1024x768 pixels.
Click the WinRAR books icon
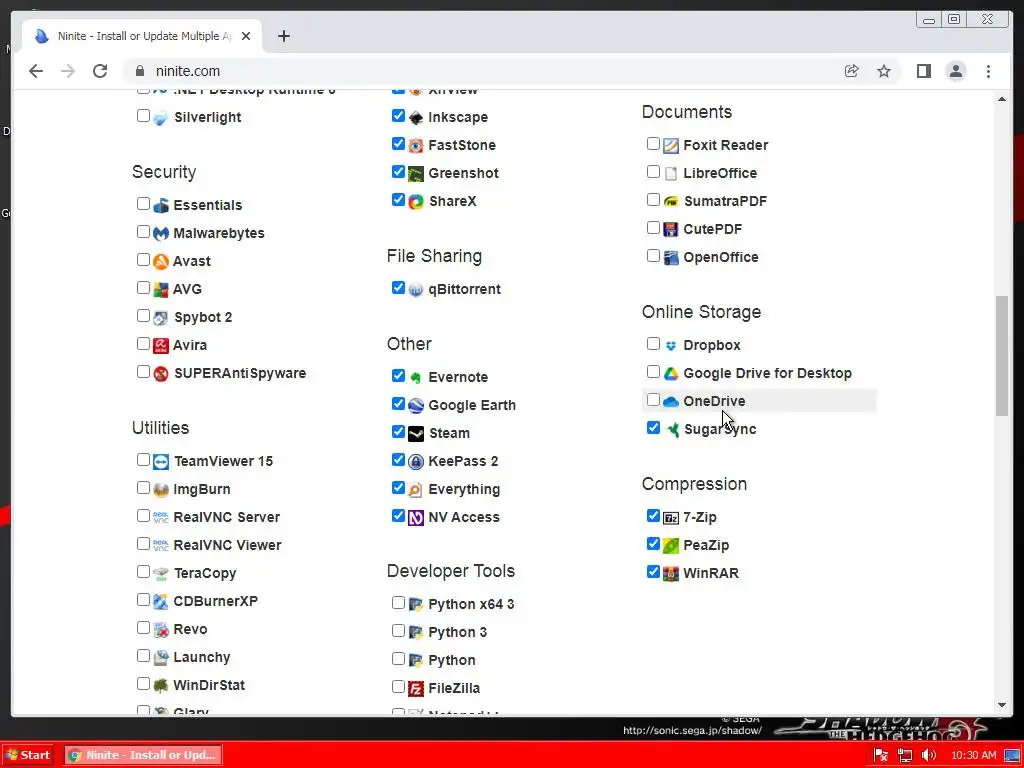click(x=671, y=574)
